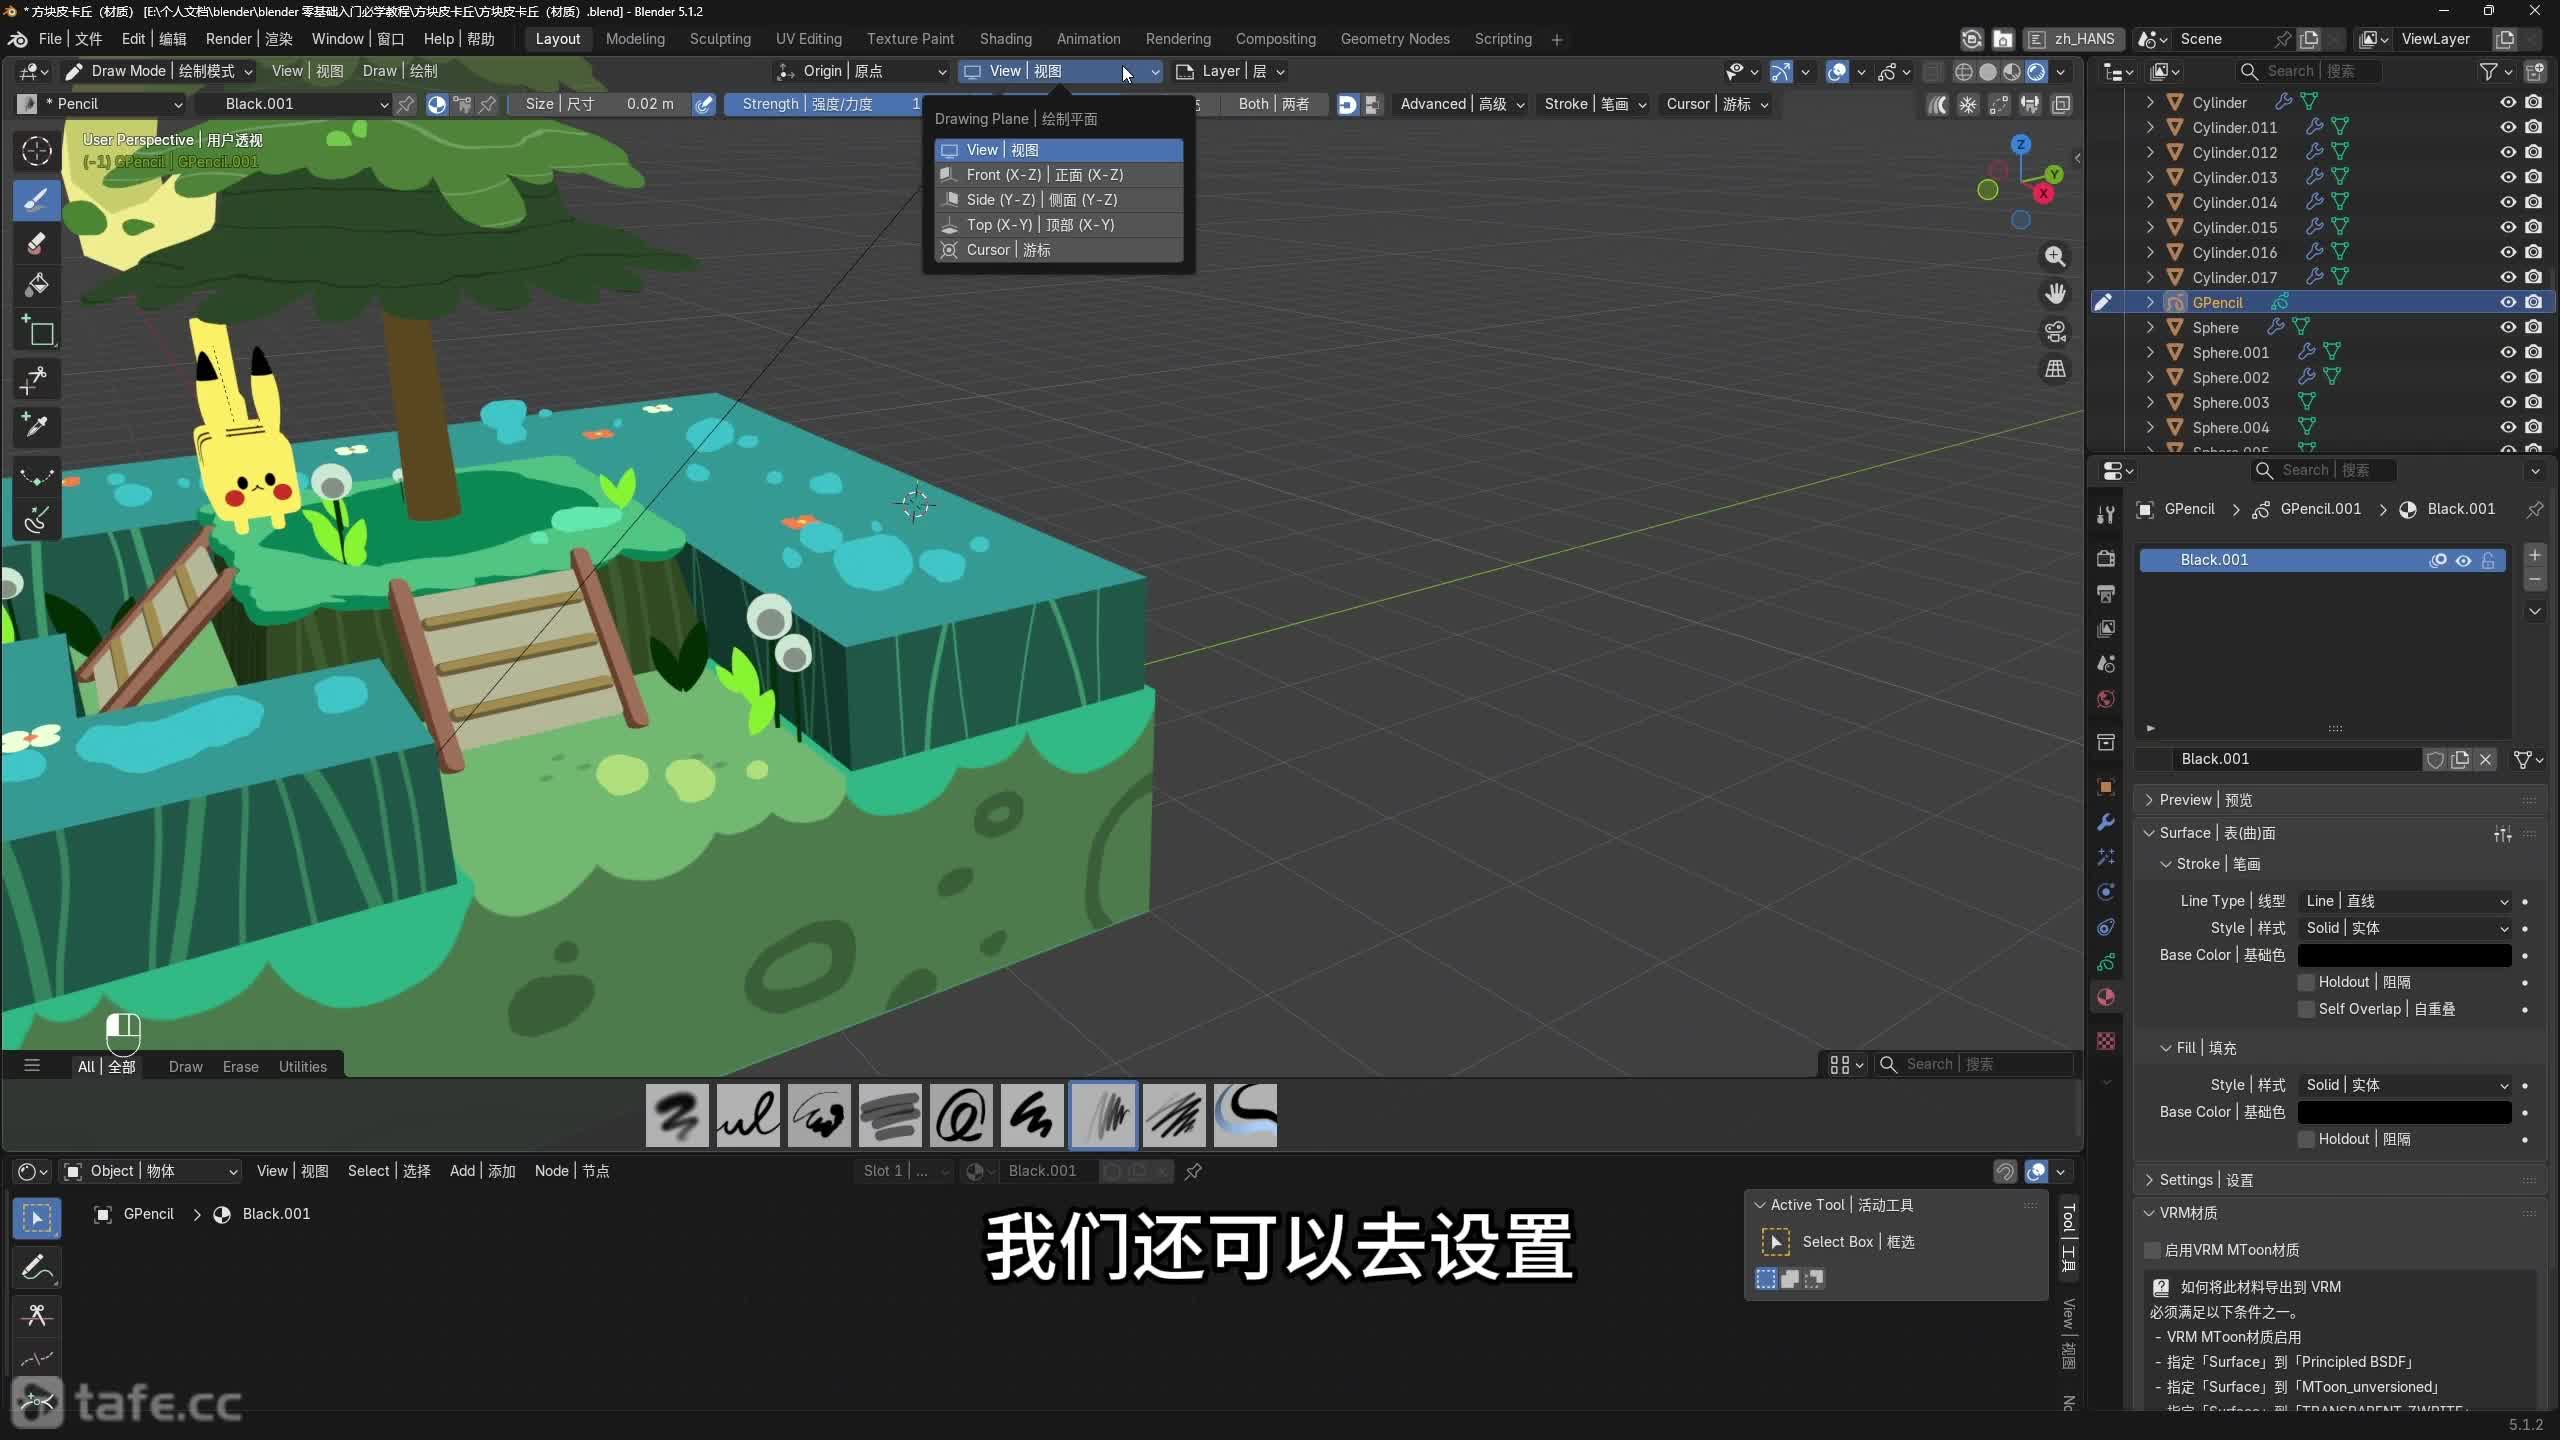Screen dimensions: 2560x1440
Task: Select the spiral ink brush thumbnail
Action: pos(961,1115)
